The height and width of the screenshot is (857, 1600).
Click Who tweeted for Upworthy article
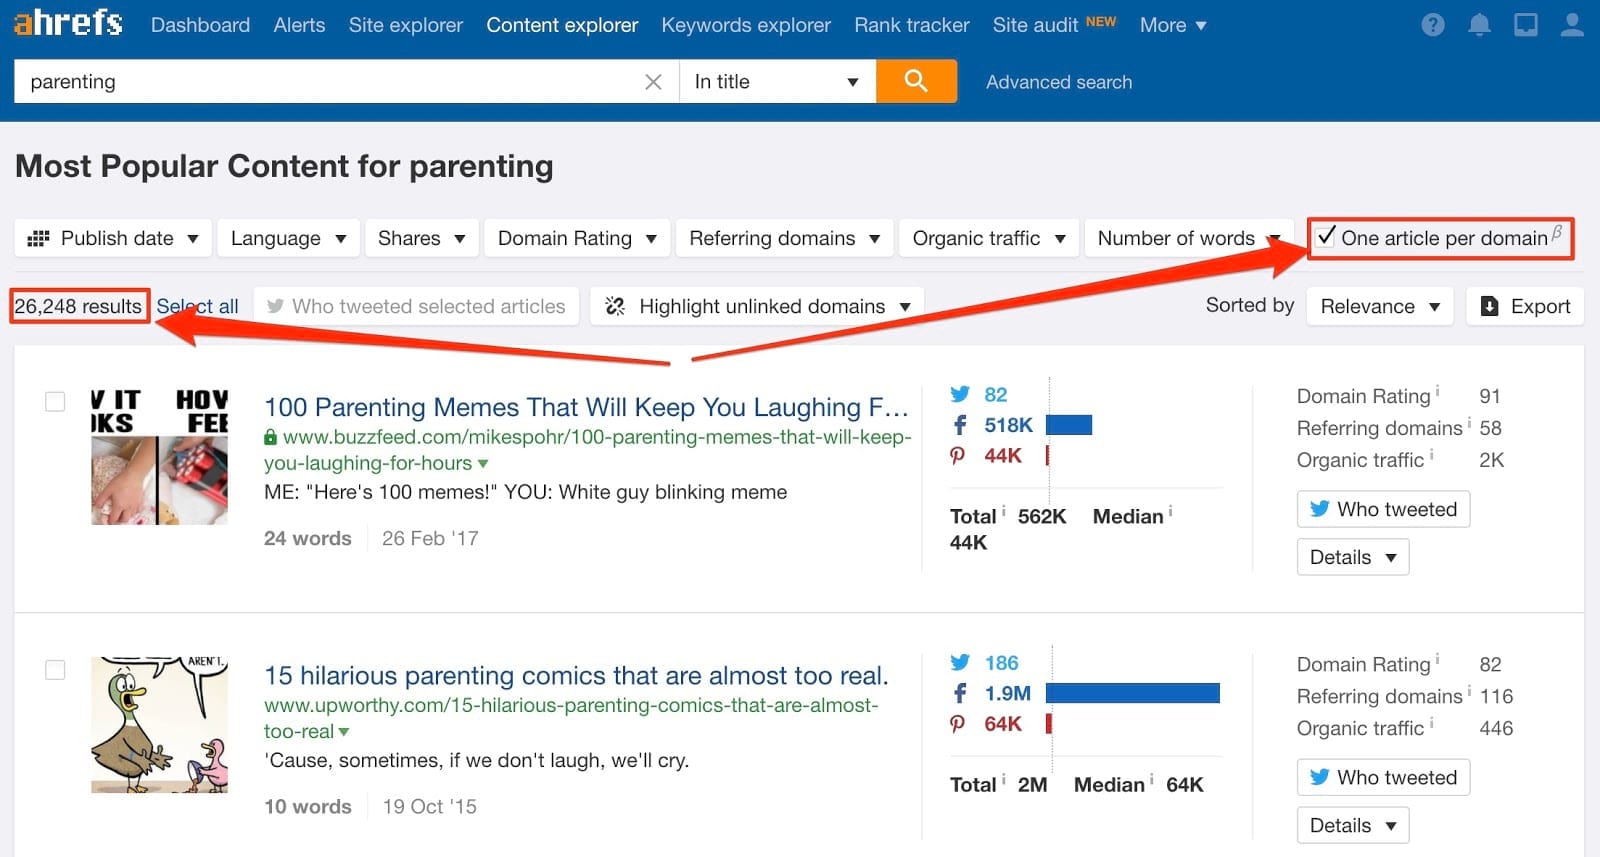[1383, 777]
